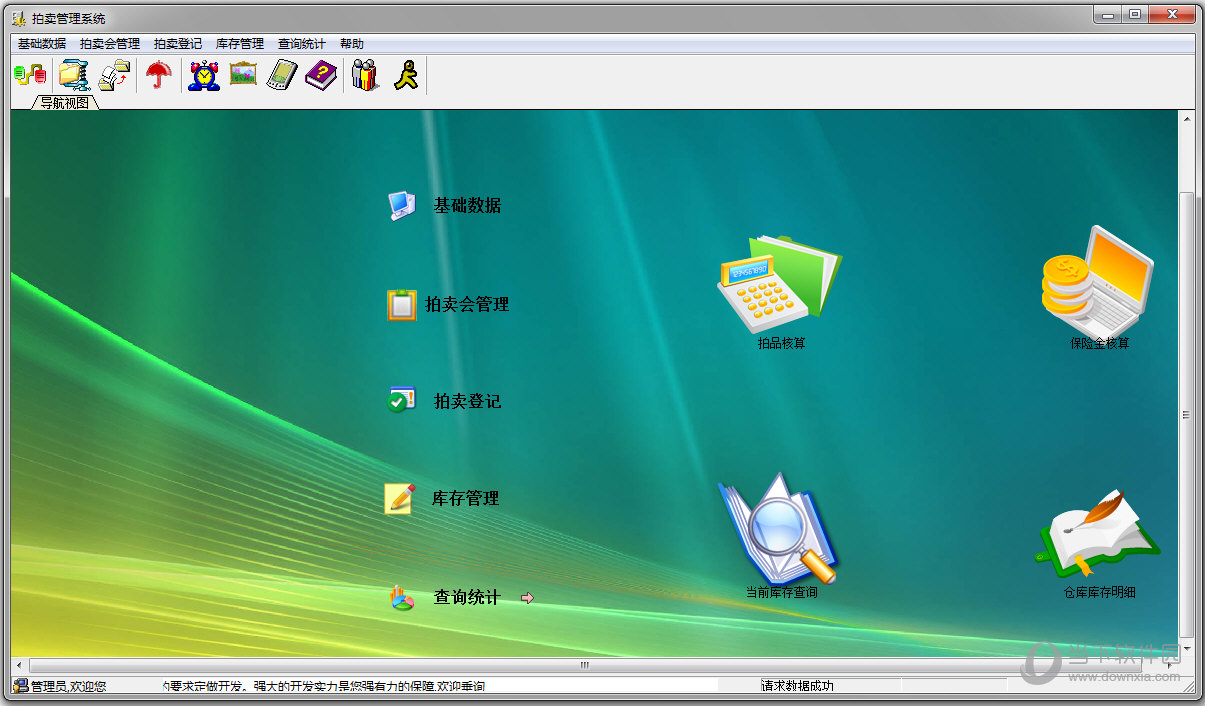Viewport: 1205px width, 706px height.
Task: Go to 查询统计 navigation section
Action: (x=467, y=598)
